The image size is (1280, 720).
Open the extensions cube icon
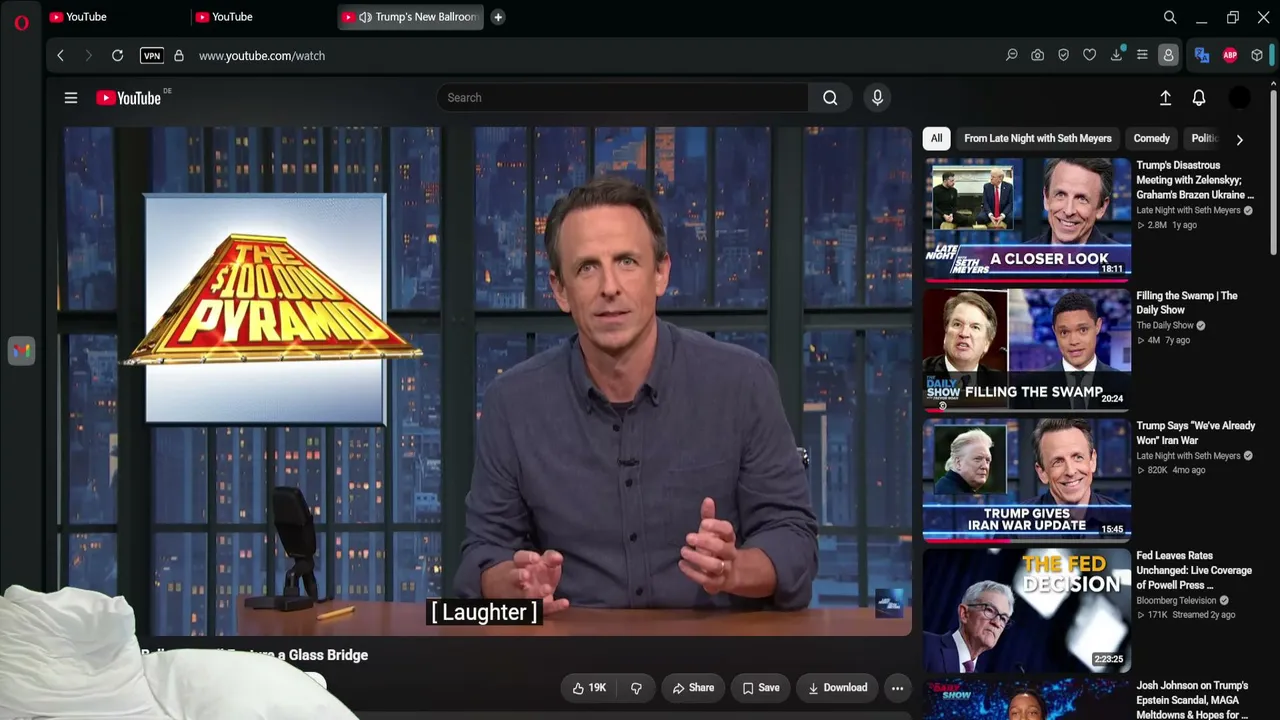pyautogui.click(x=1257, y=56)
